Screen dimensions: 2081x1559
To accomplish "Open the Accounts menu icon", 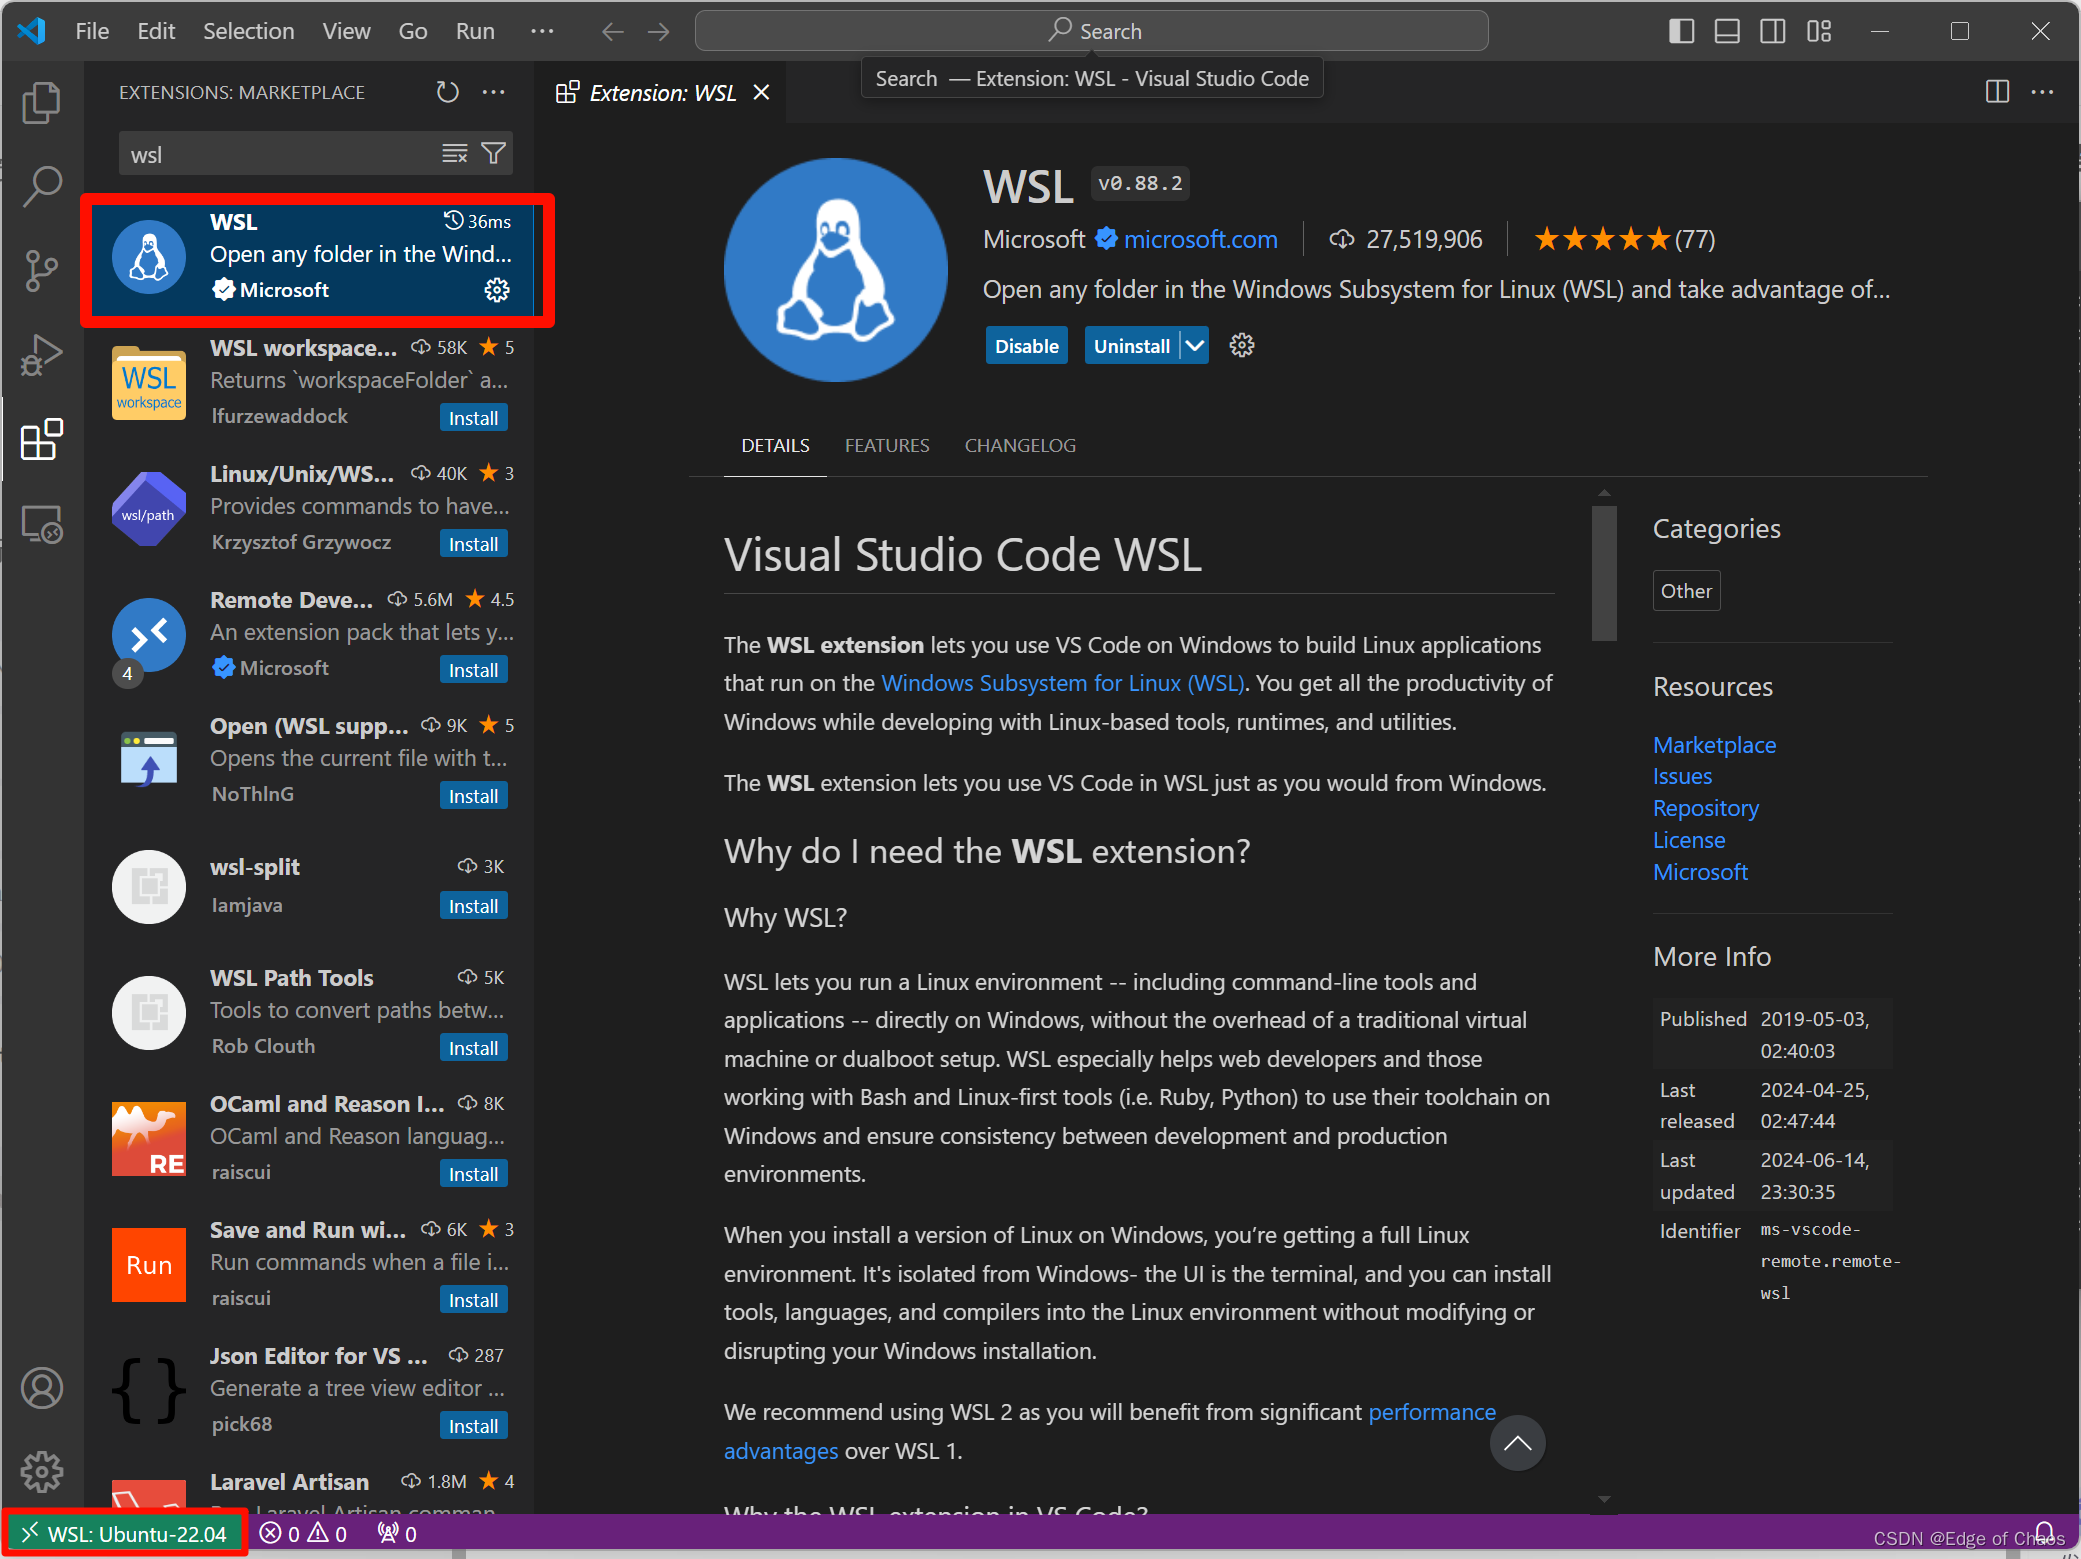I will (41, 1388).
